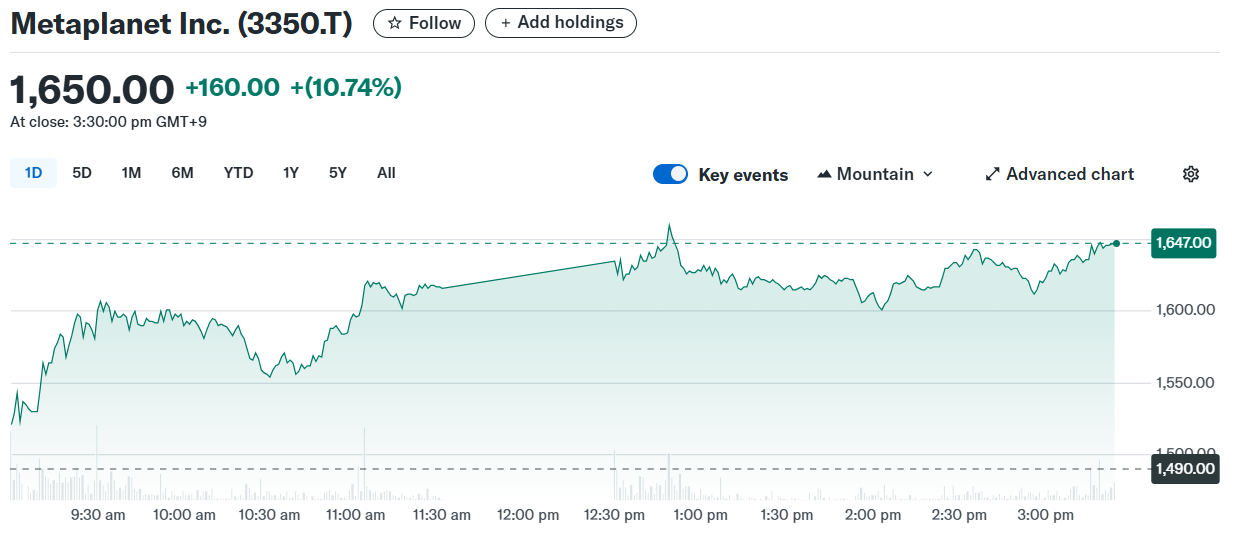Click the 1:00 pm time label
This screenshot has height=541, width=1242.
[x=701, y=515]
